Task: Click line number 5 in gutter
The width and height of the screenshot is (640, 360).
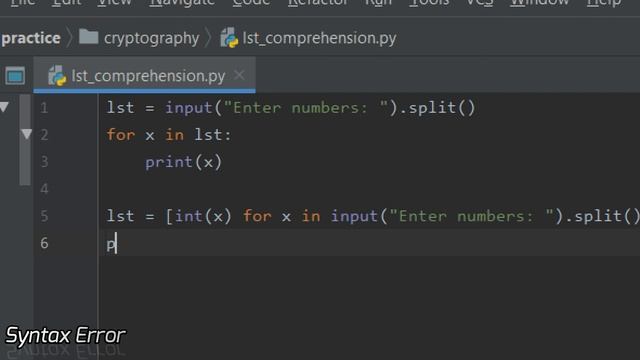Action: [44, 216]
